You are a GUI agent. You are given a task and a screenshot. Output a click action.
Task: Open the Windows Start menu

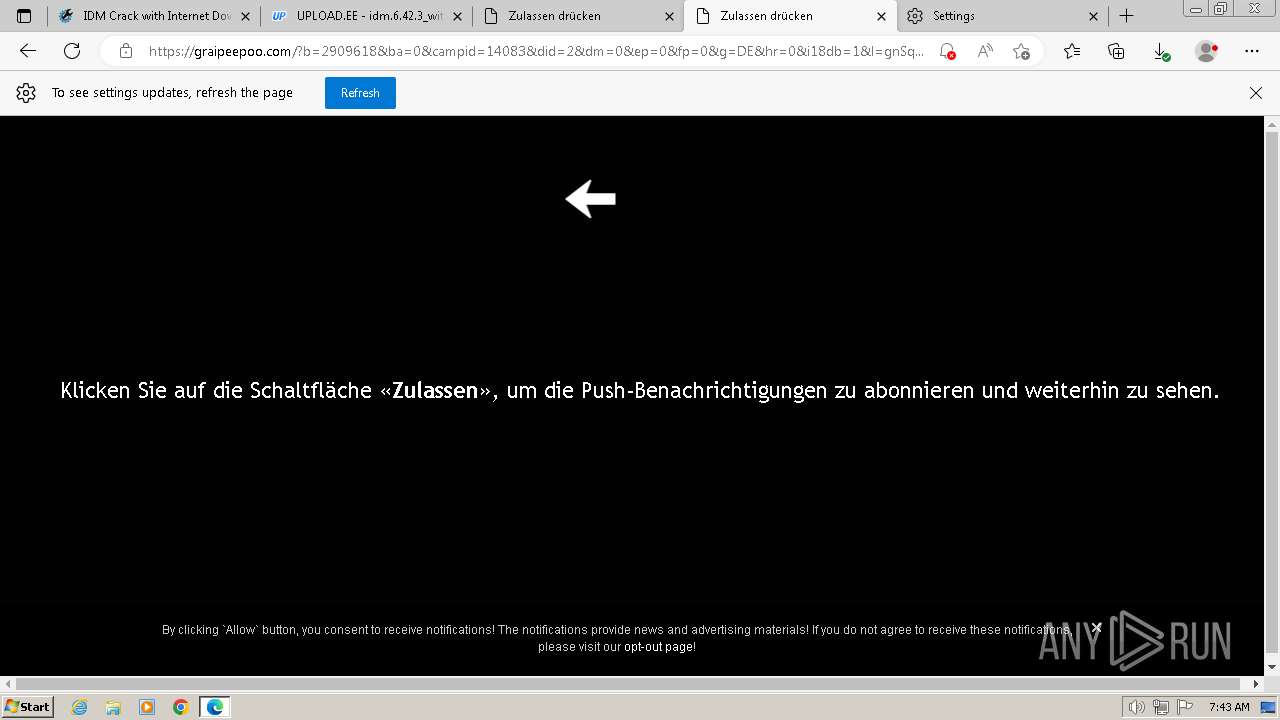(28, 706)
